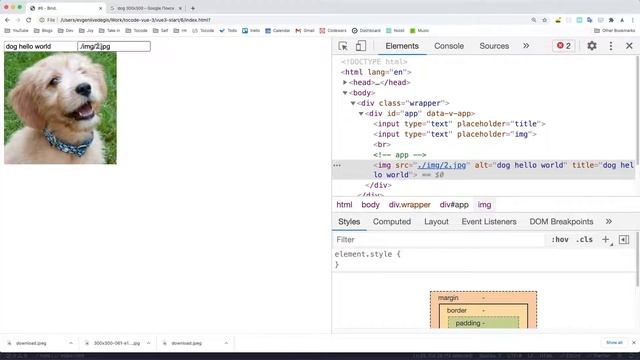Open the Calendar bookmark
640x360 pixels.
coord(278,31)
